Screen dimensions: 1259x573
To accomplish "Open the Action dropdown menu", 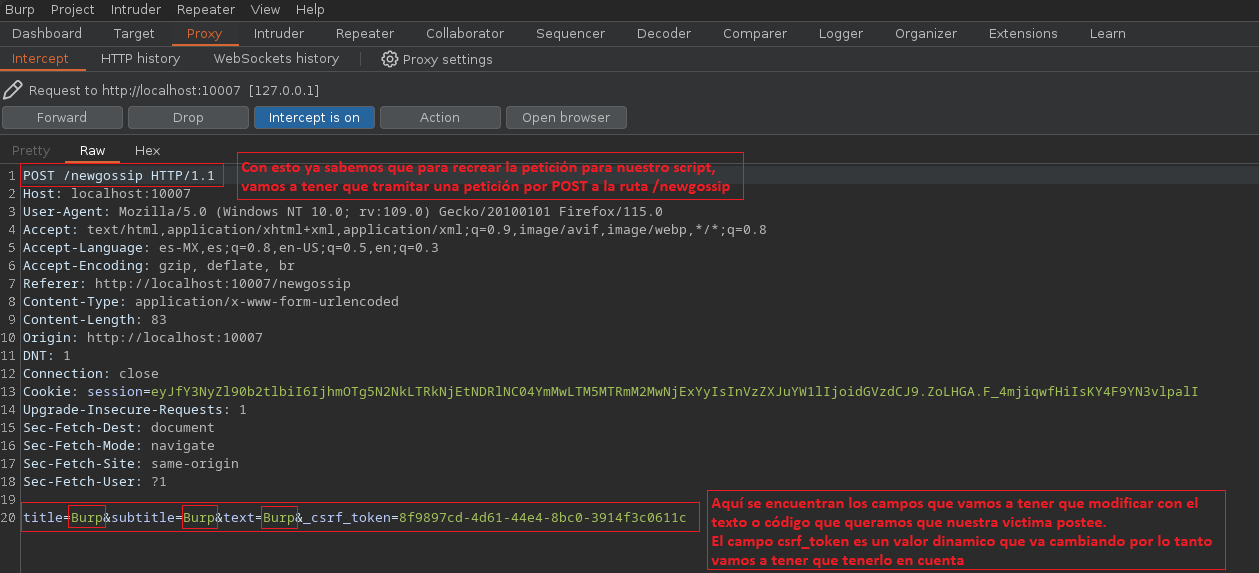I will tap(439, 117).
